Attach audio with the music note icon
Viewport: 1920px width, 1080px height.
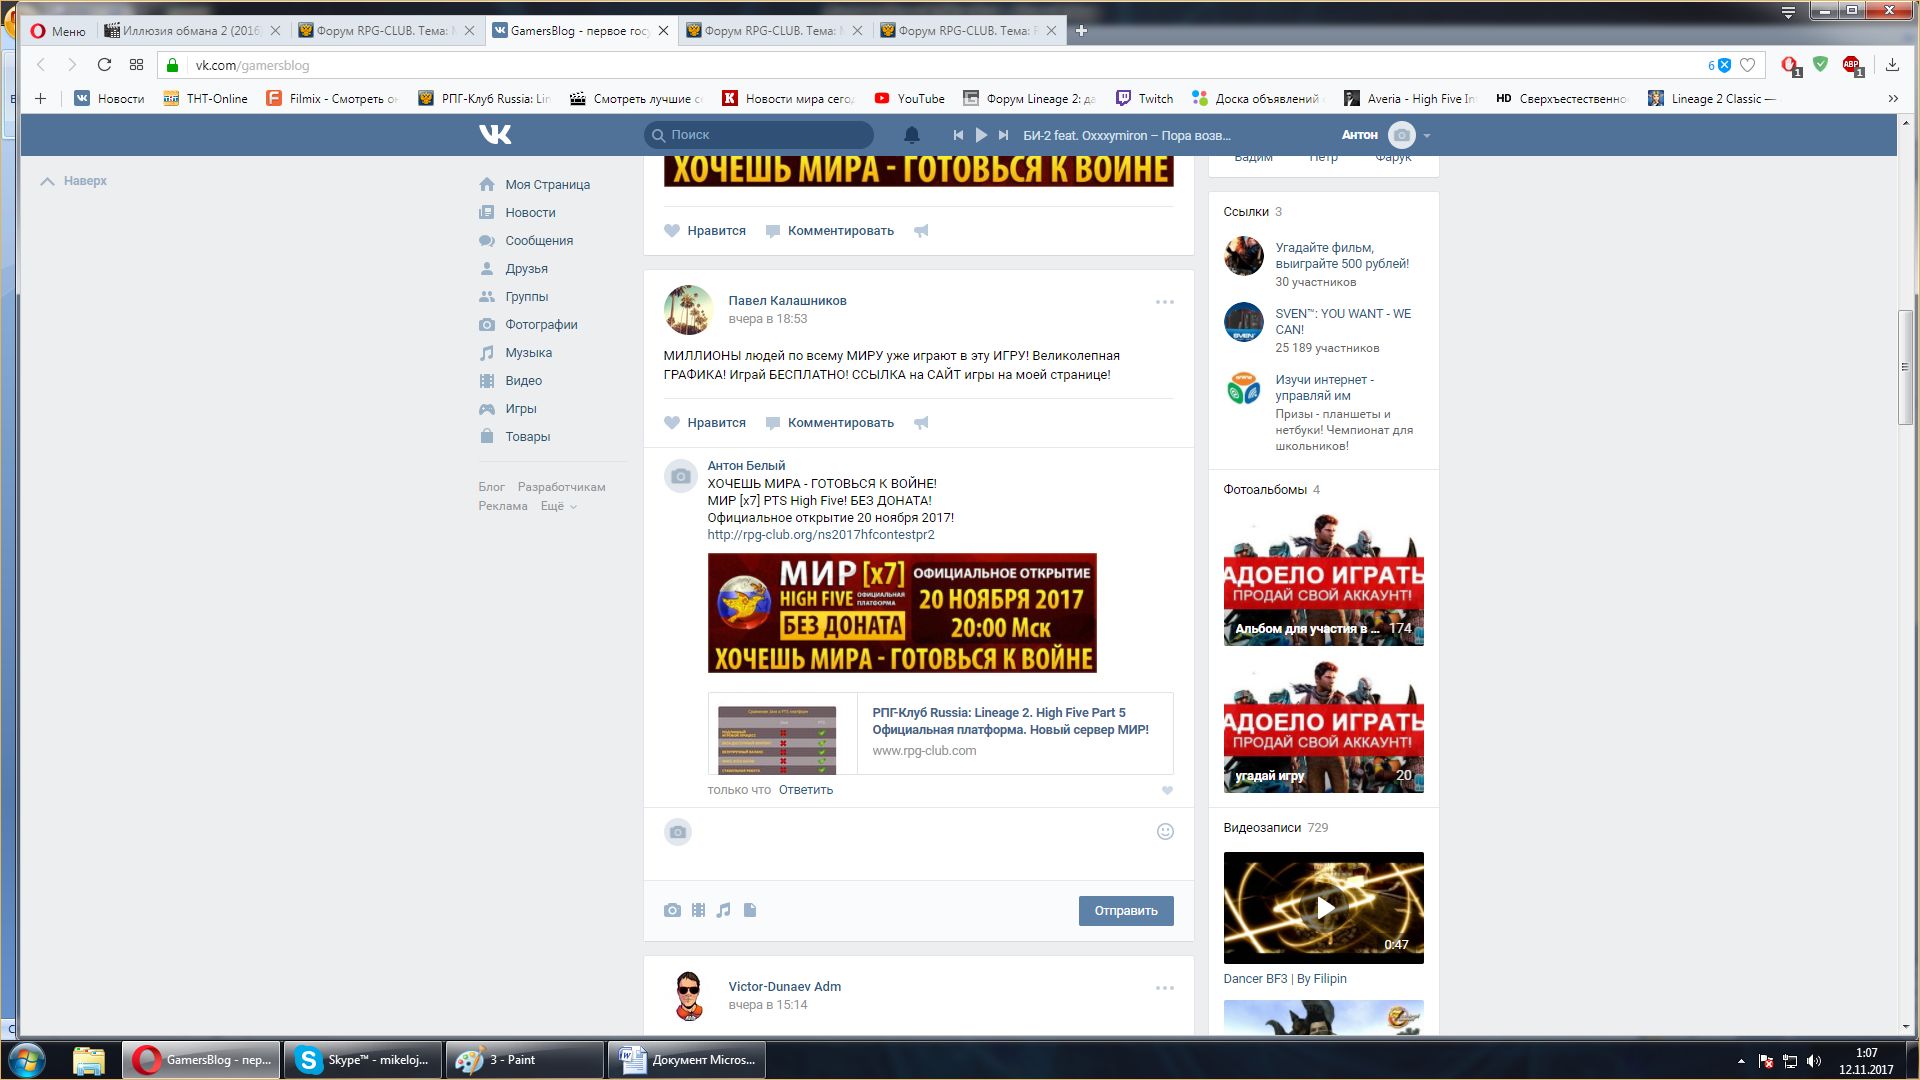[723, 910]
